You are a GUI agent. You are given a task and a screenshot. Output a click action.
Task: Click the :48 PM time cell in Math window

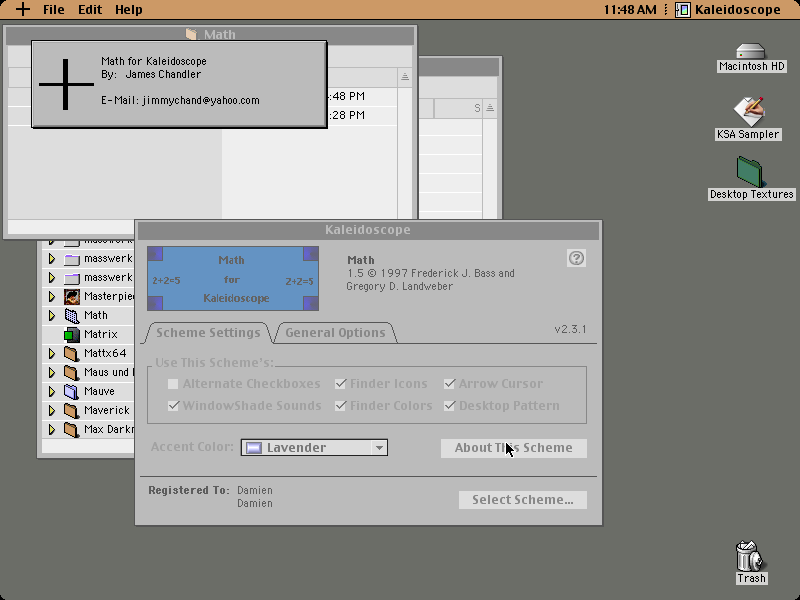(x=346, y=96)
